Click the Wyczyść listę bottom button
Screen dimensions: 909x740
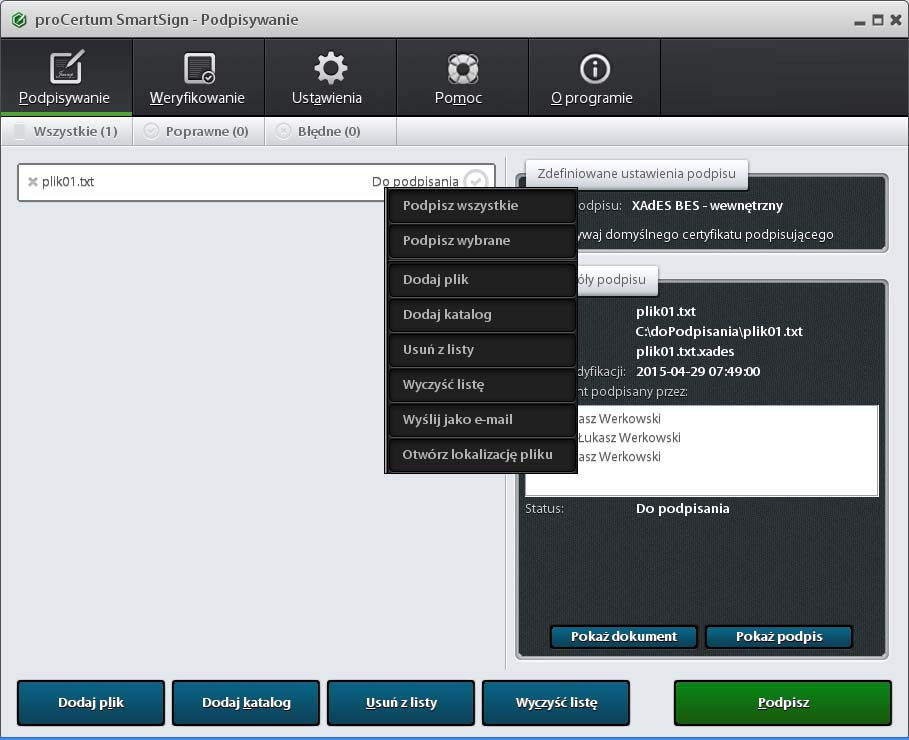[556, 703]
